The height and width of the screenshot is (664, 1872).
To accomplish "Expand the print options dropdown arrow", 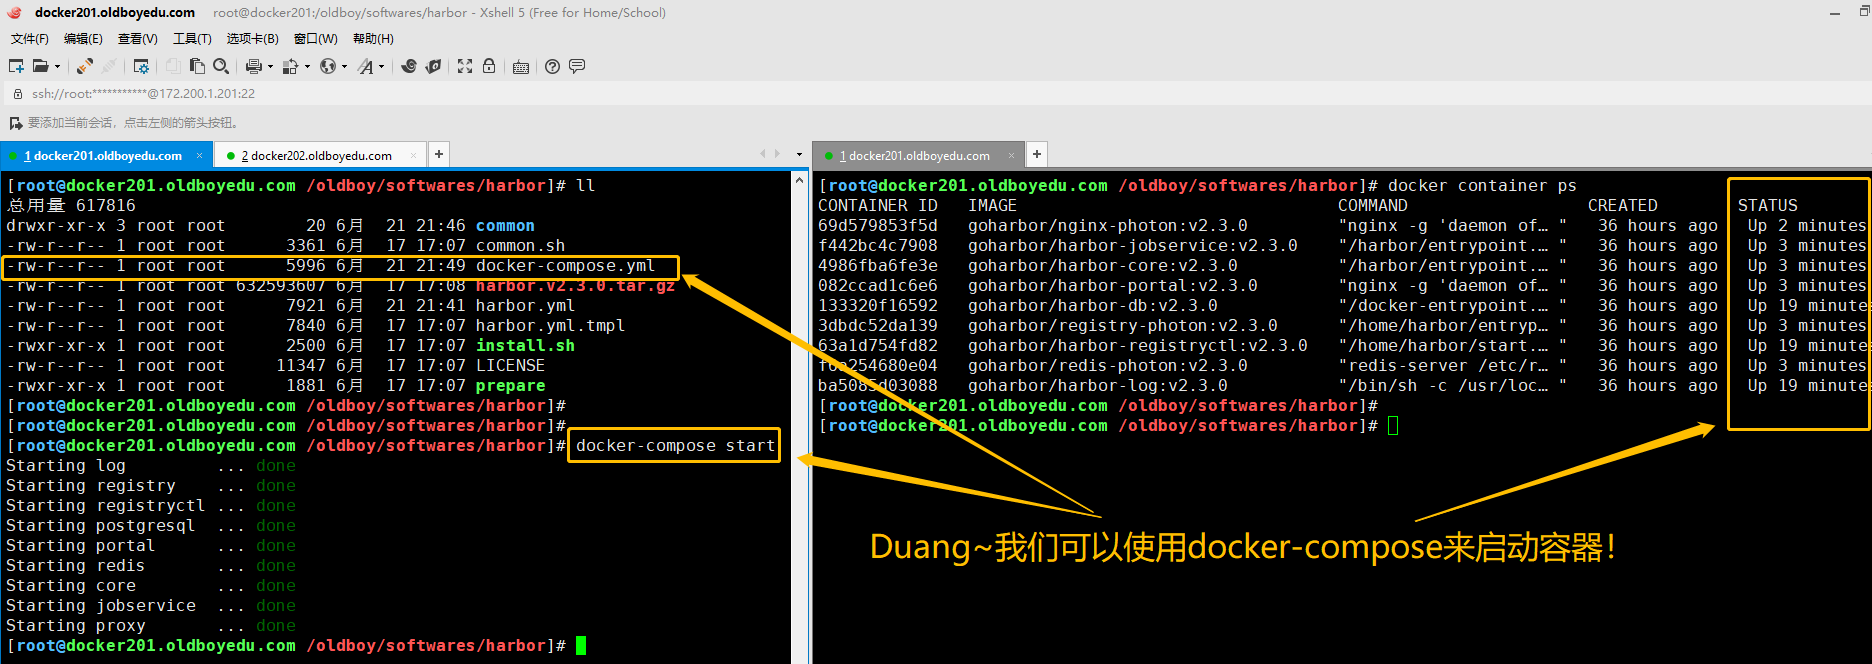I will point(270,67).
